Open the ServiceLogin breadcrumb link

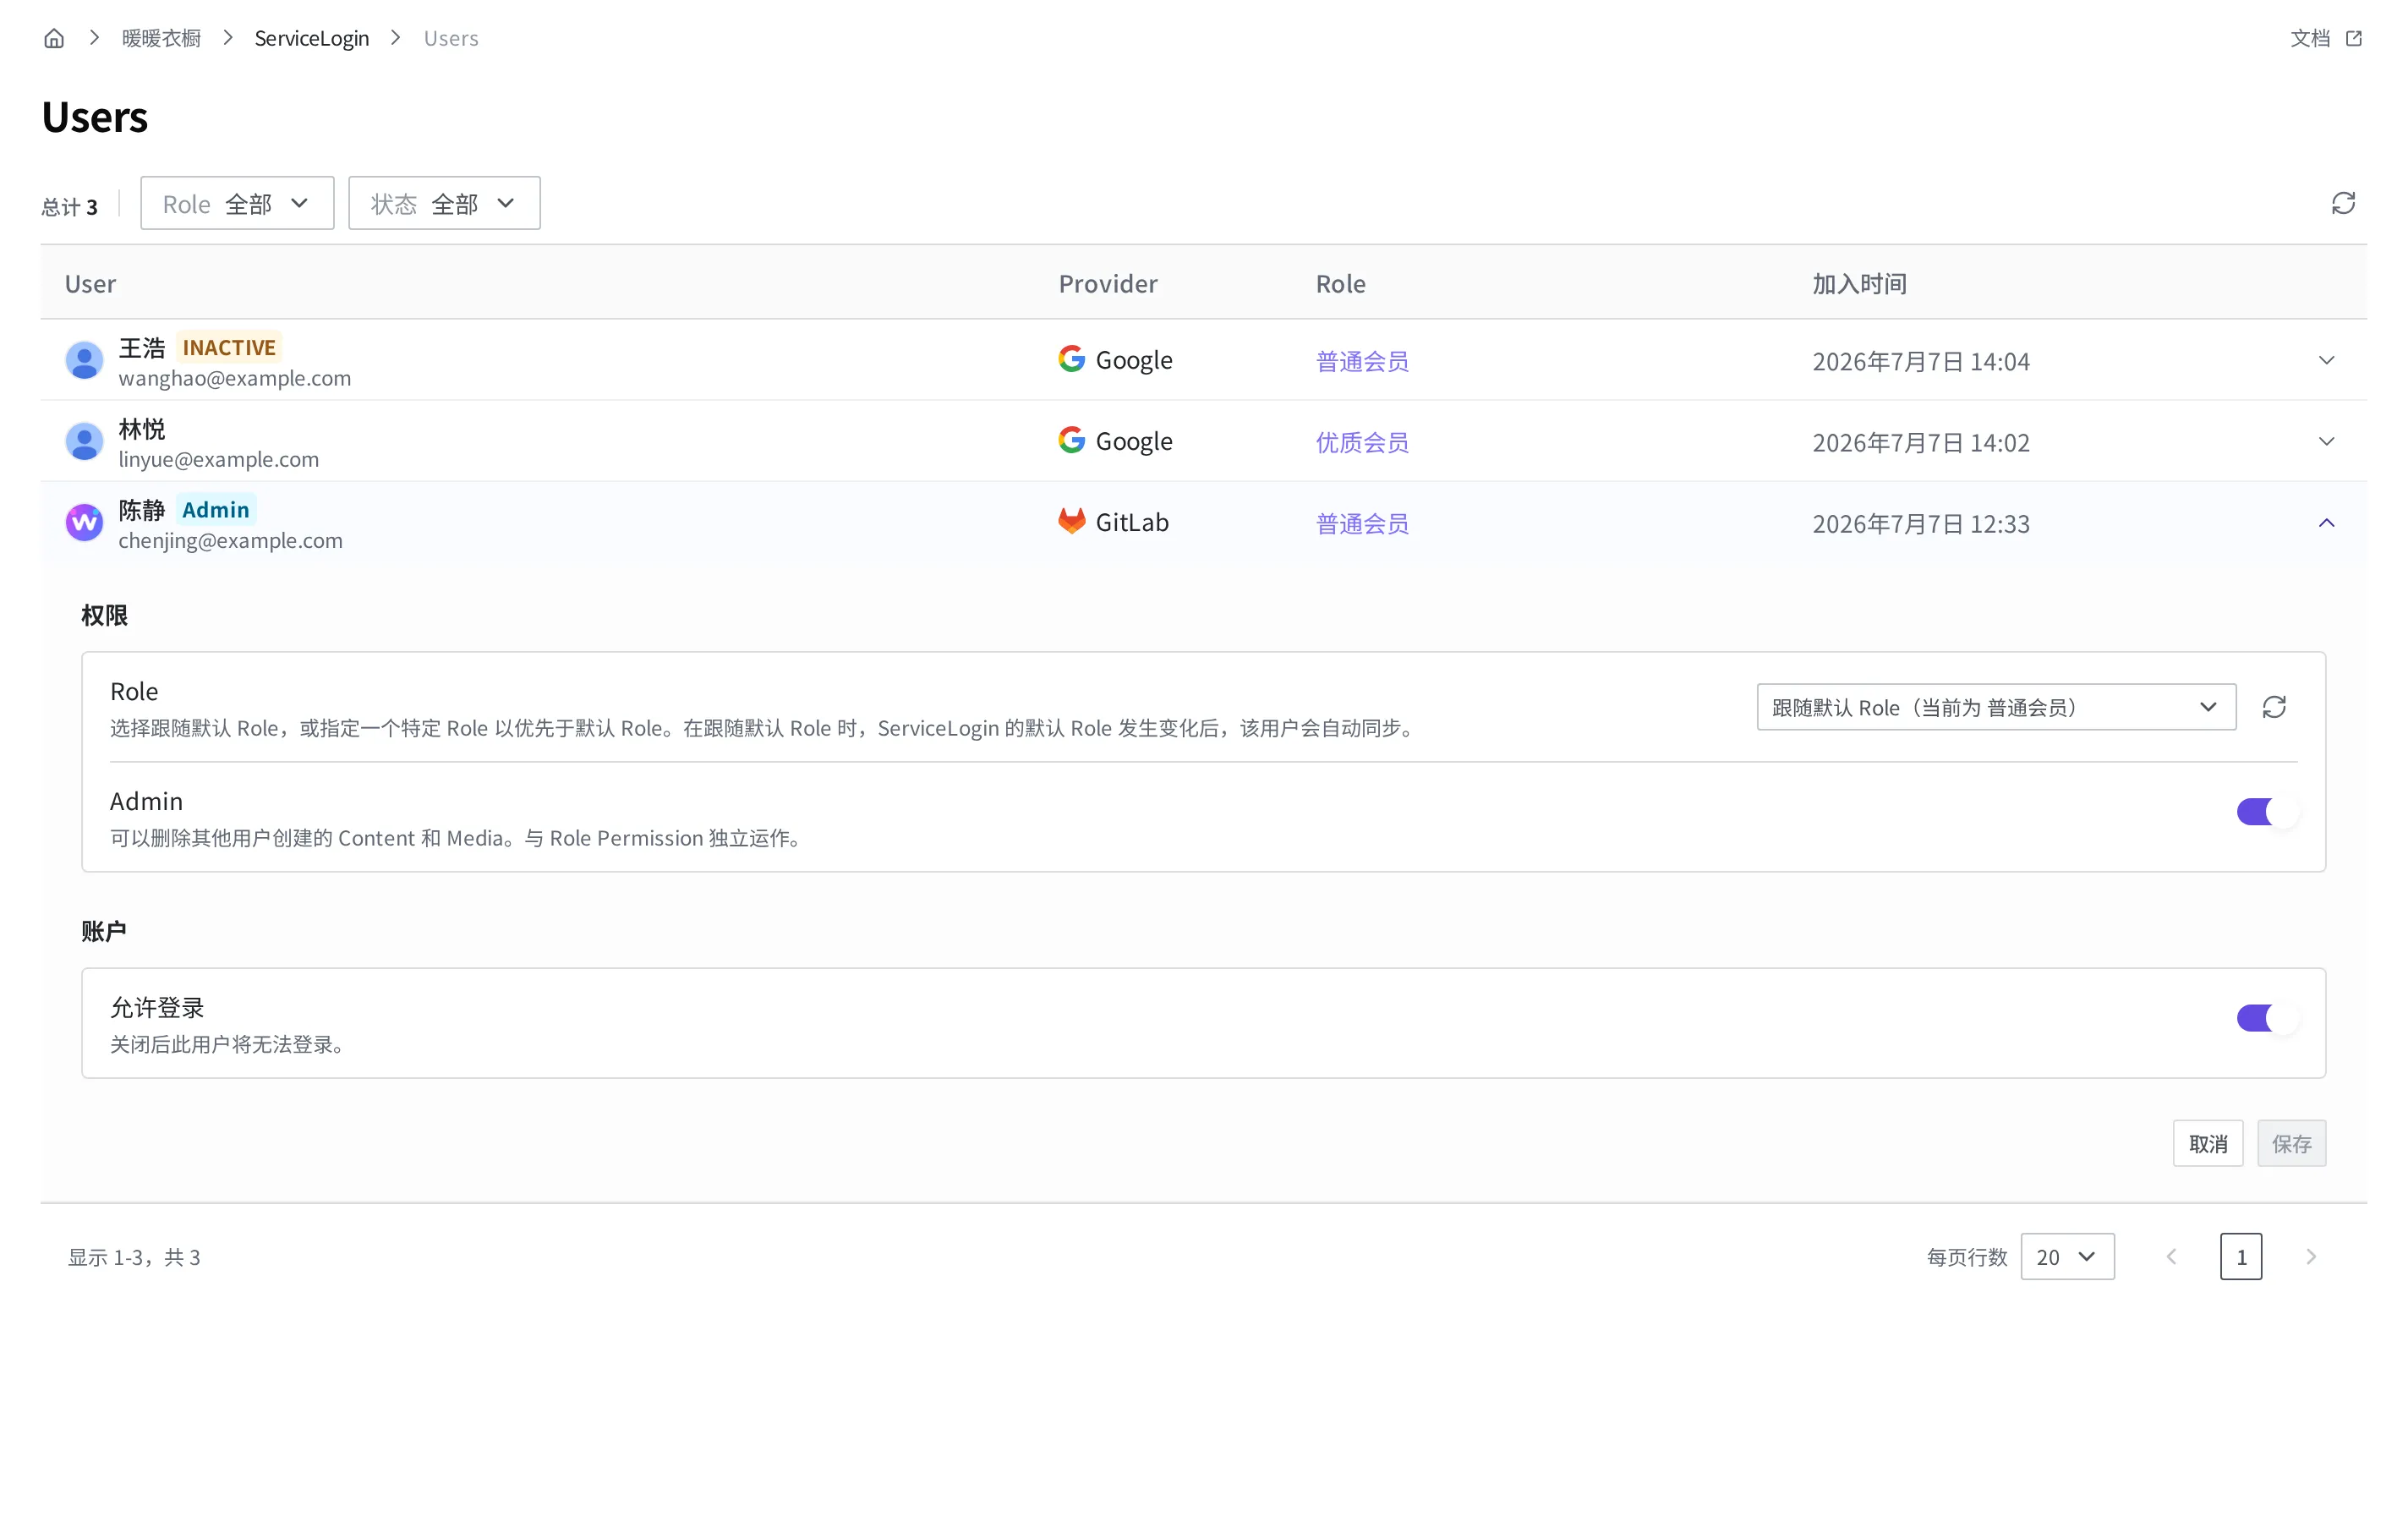[x=311, y=38]
